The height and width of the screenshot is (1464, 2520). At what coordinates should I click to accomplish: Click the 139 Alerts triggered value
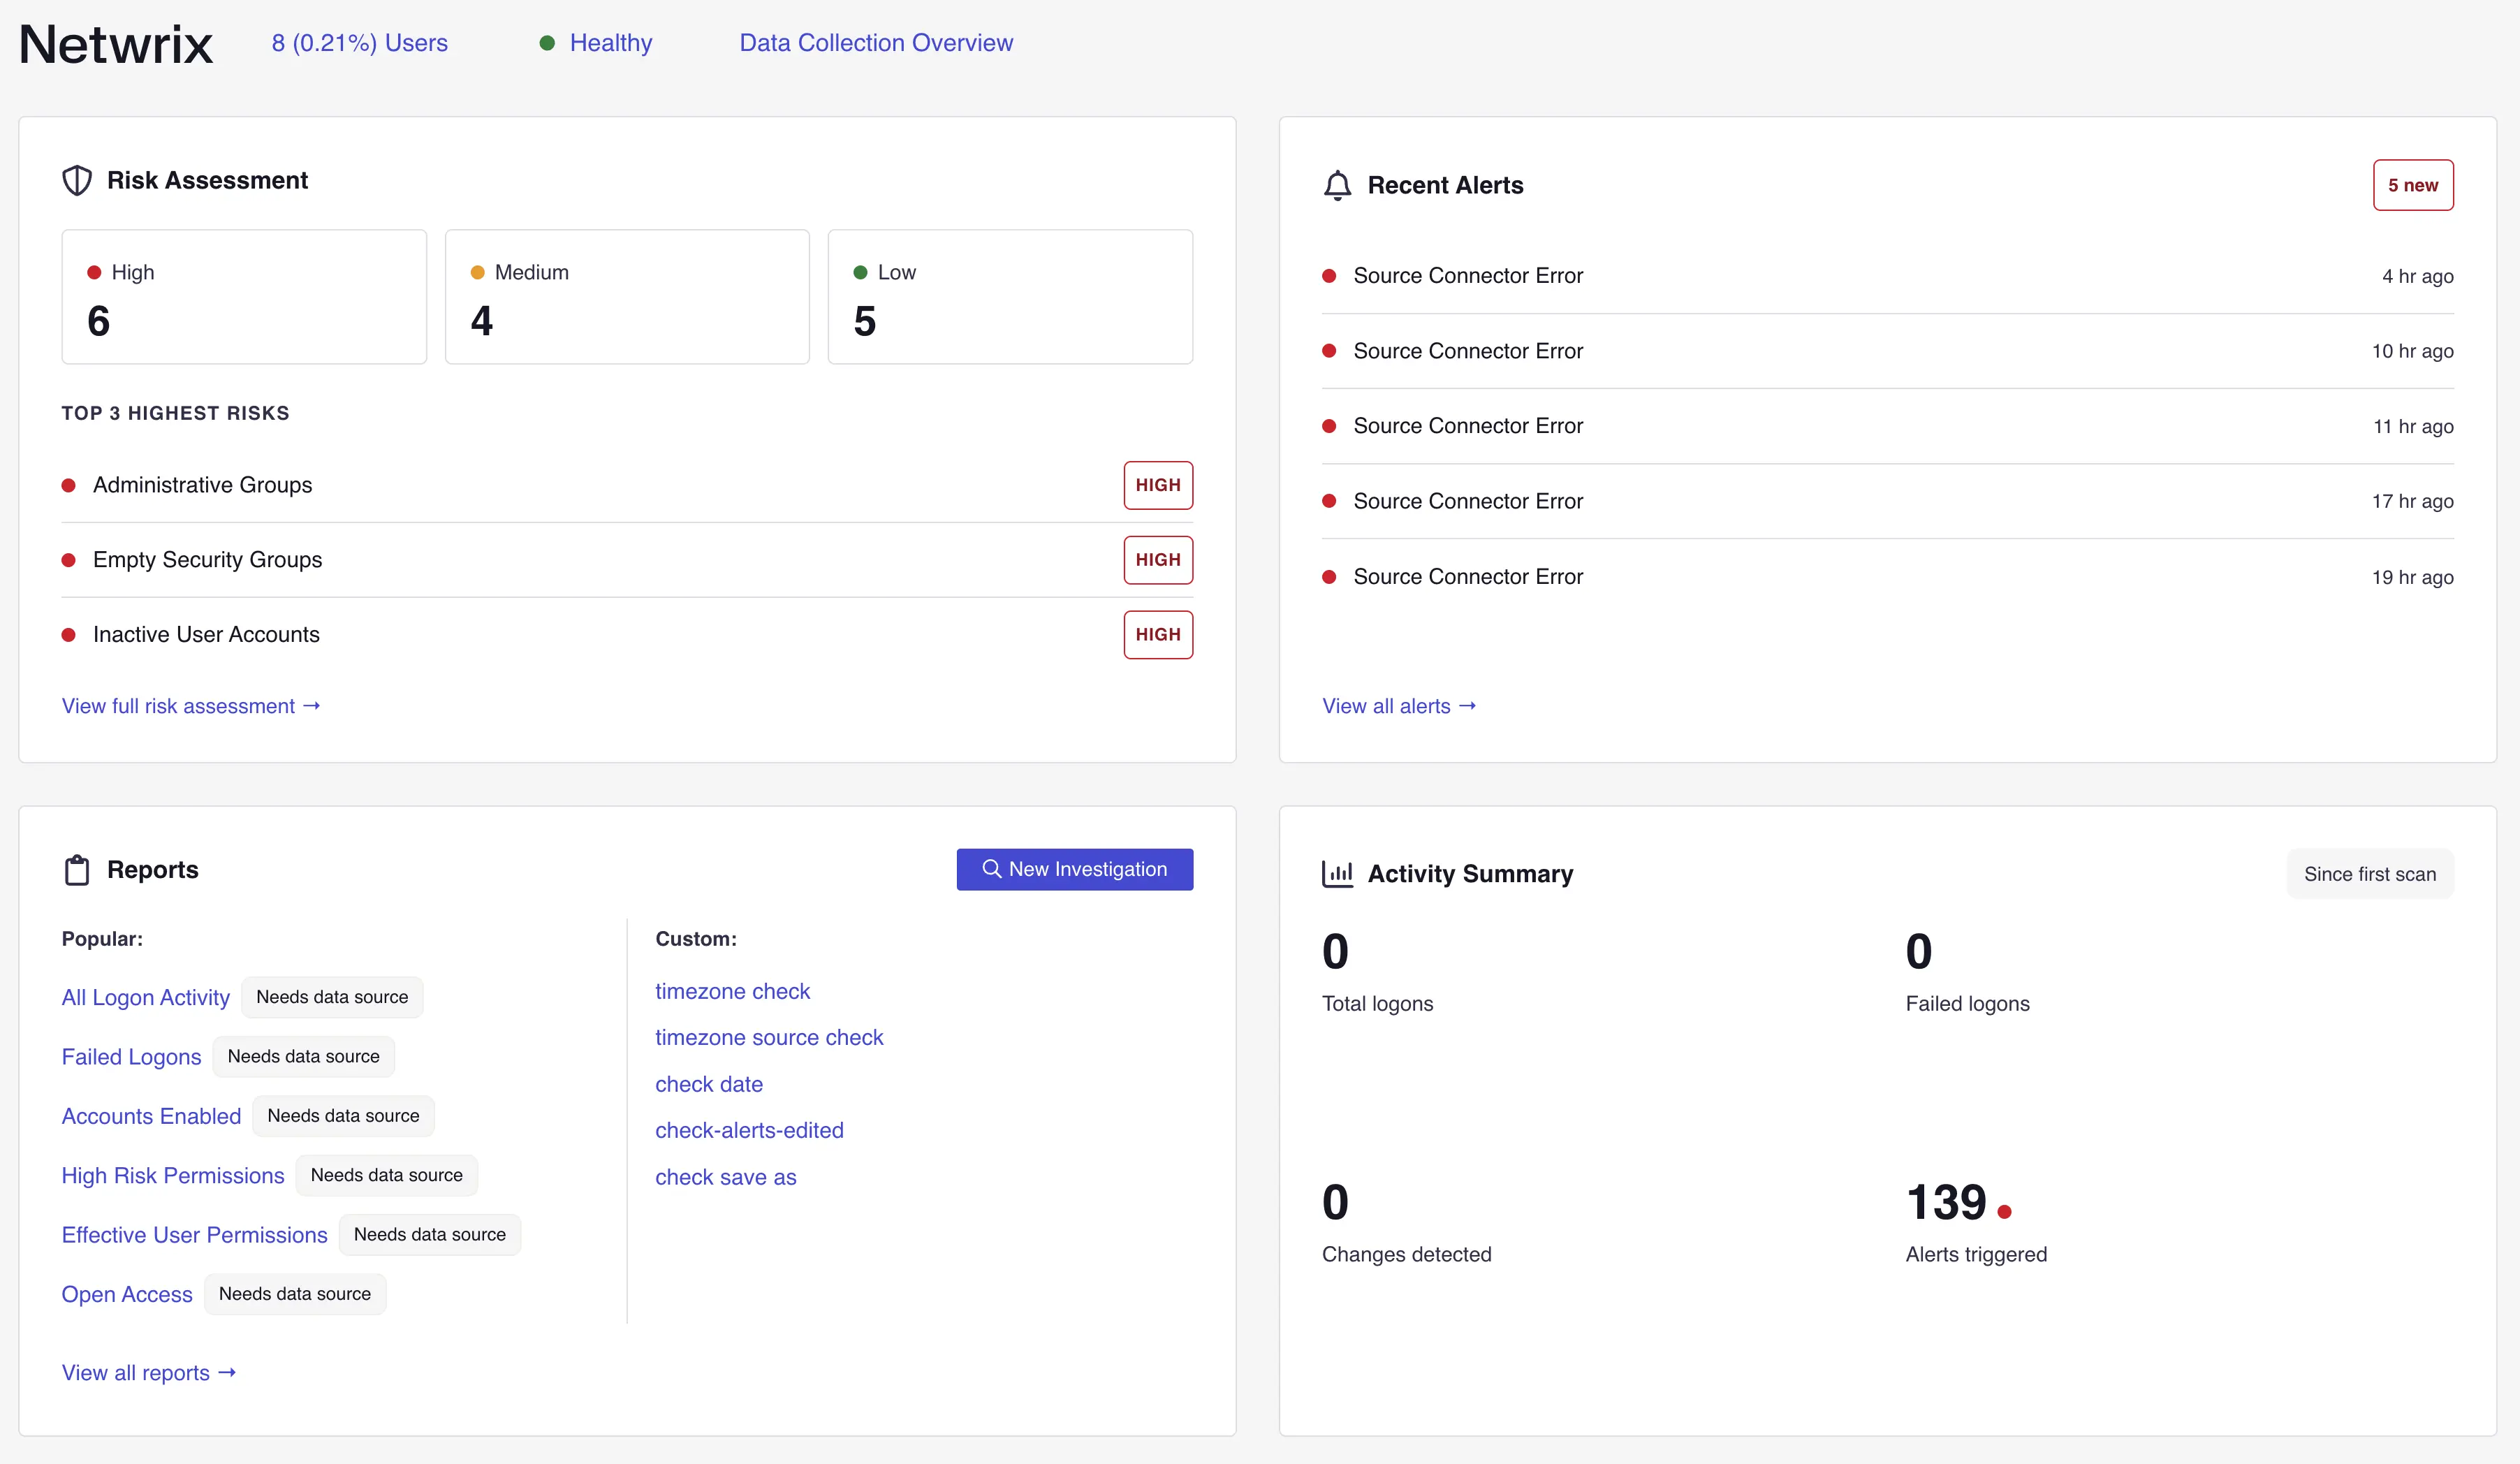pyautogui.click(x=1946, y=1202)
